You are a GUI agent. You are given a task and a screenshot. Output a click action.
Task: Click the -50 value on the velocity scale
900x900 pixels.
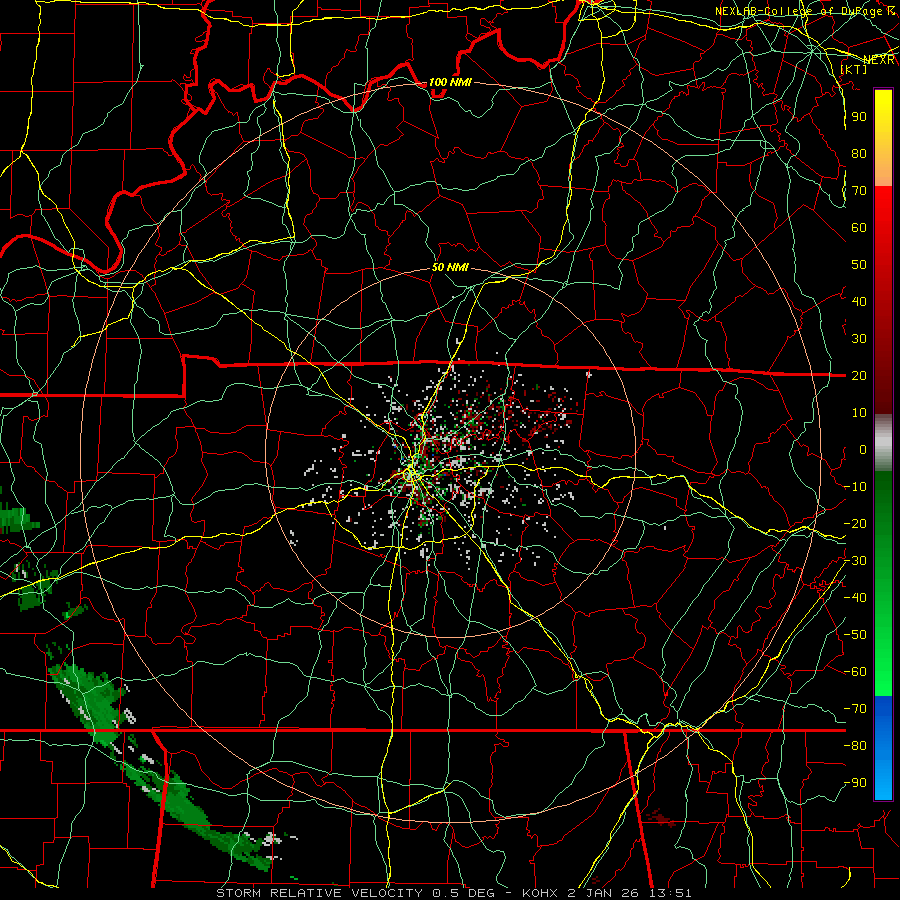(x=855, y=635)
